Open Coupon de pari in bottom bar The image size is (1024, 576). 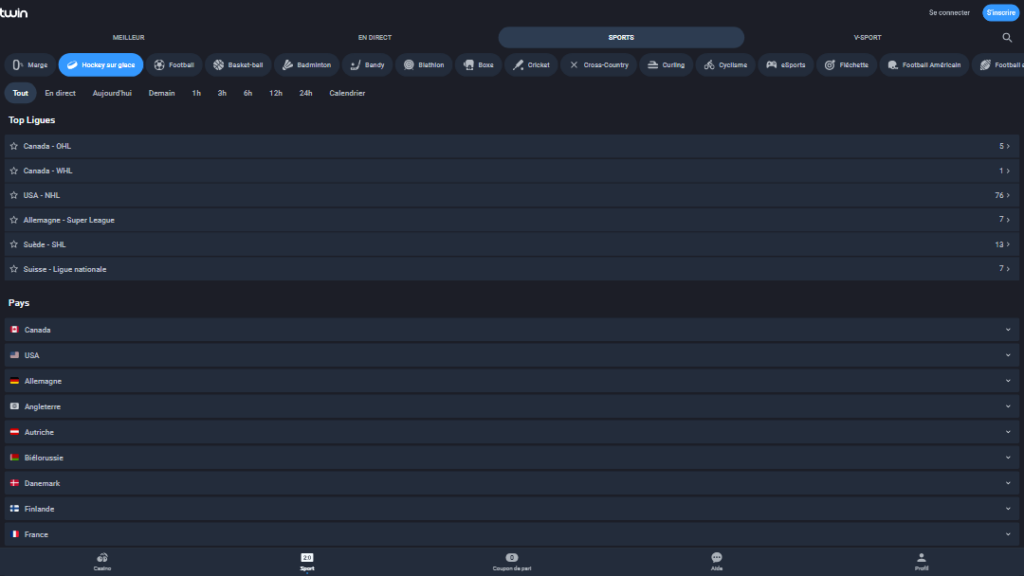click(x=512, y=561)
